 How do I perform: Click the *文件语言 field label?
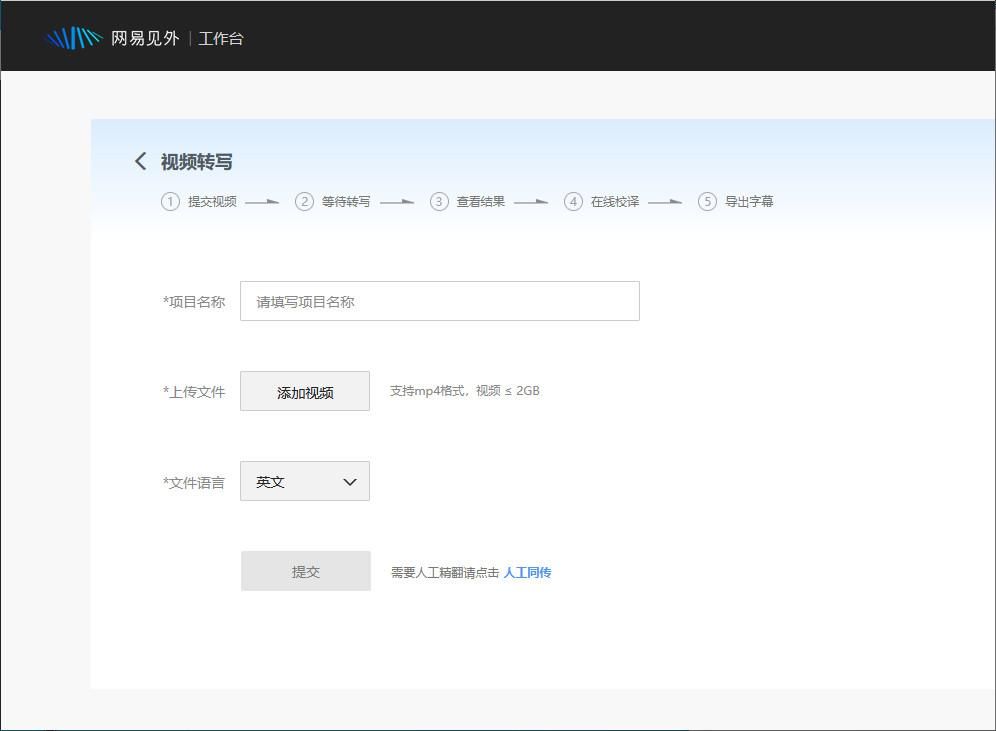[194, 483]
